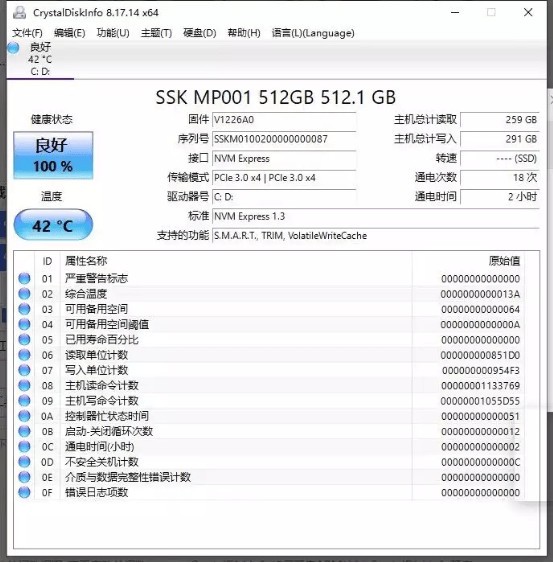This screenshot has width=553, height=563.
Task: Select the attribute name 错误日志项数
Action: (x=96, y=492)
